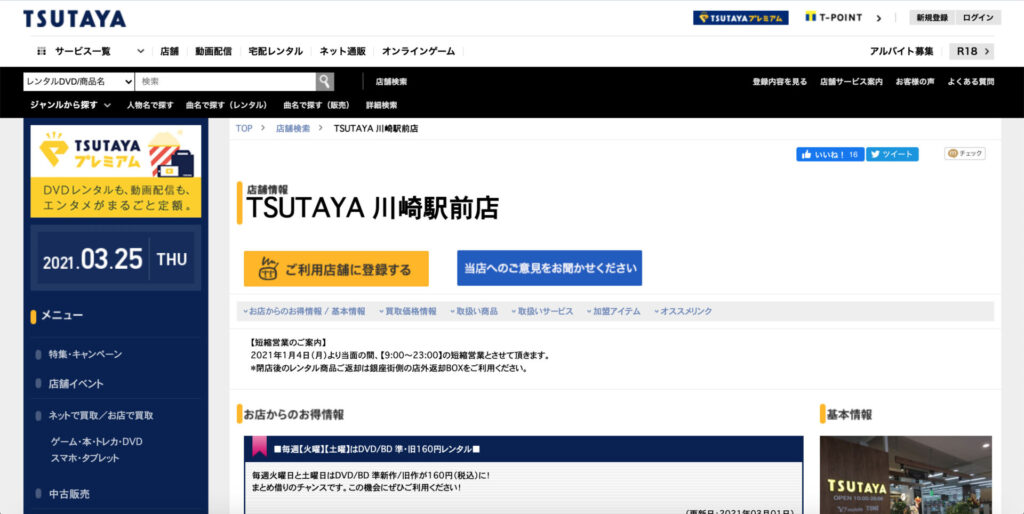Jump to 加盟アイテム section
This screenshot has height=514, width=1024.
[614, 312]
